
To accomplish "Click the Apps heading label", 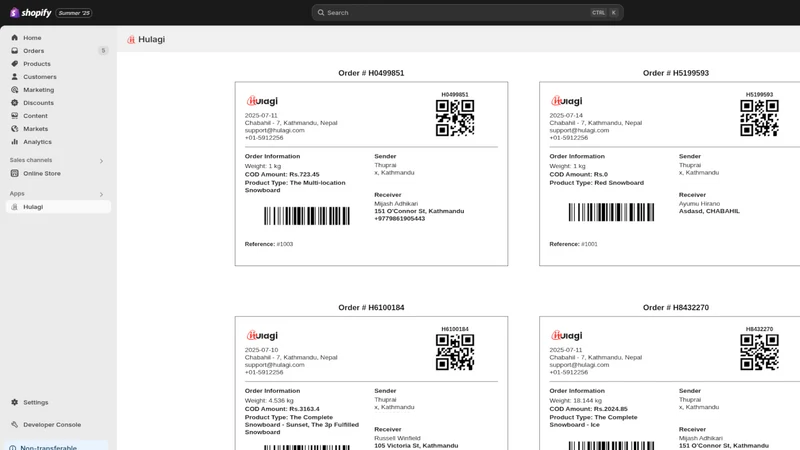I will click(x=17, y=193).
